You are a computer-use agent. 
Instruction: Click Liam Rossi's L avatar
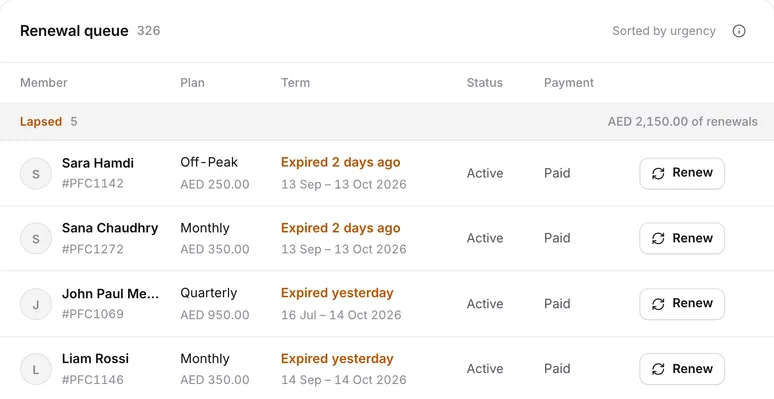pyautogui.click(x=36, y=369)
